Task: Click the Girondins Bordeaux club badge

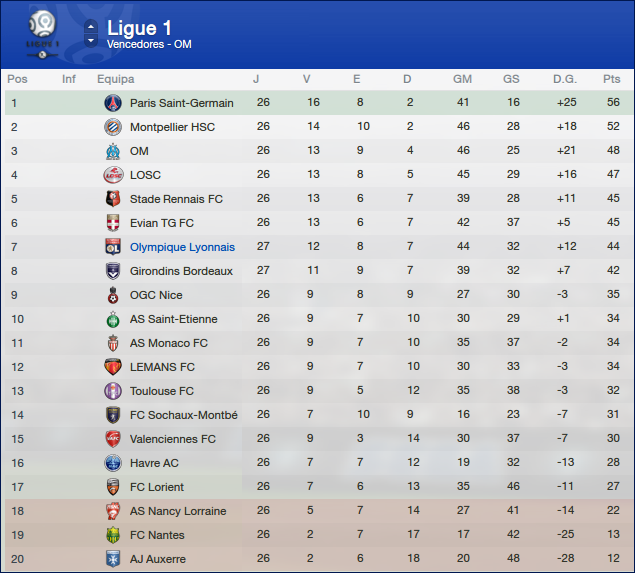Action: (112, 271)
